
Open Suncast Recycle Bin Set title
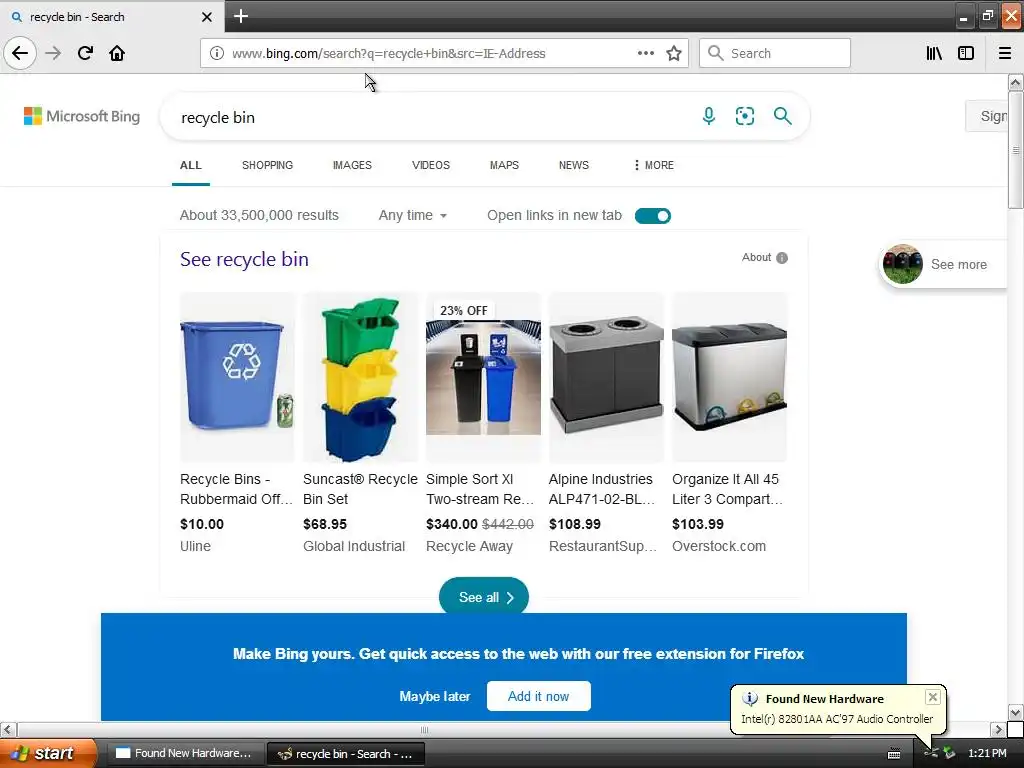pos(360,489)
